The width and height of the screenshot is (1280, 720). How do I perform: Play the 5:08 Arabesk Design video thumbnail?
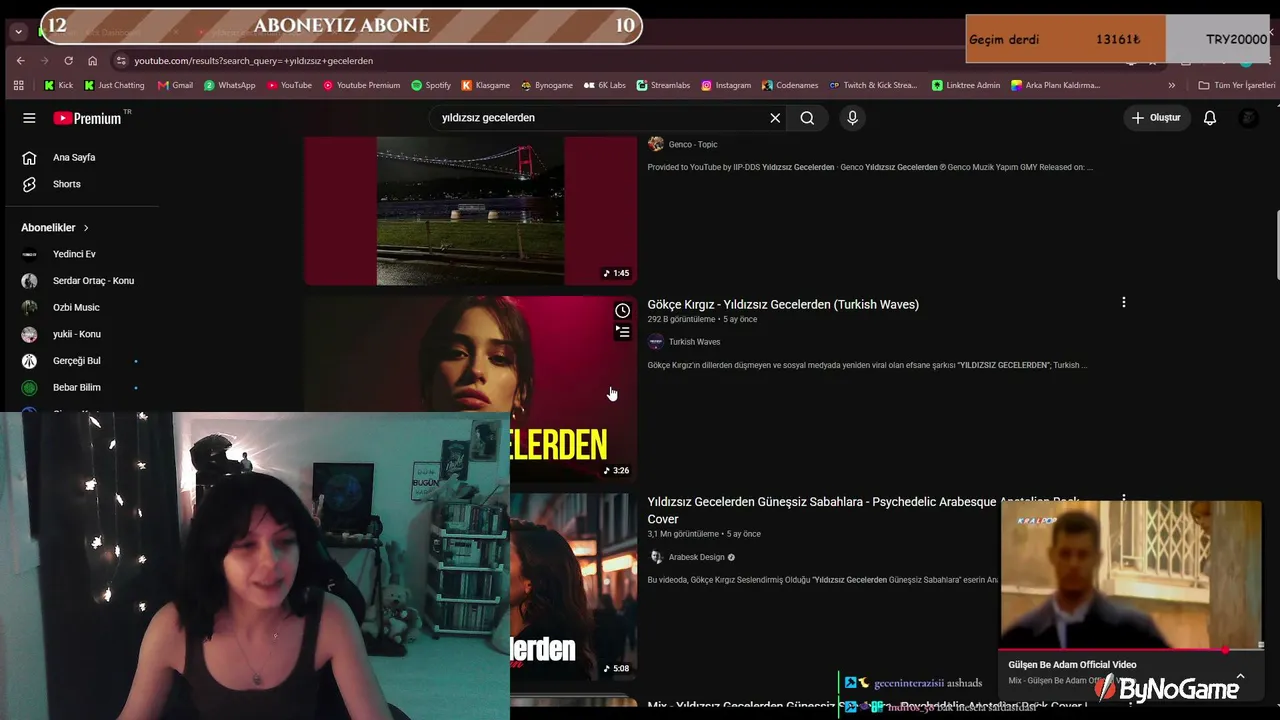[573, 587]
